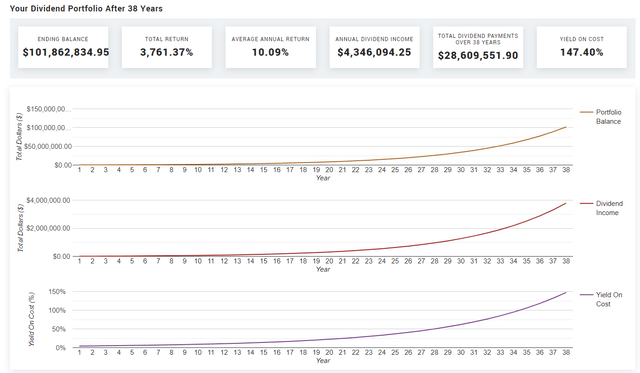Click the 'Yield On Cost (%)' vertical axis title
640x373 pixels.
coord(32,320)
